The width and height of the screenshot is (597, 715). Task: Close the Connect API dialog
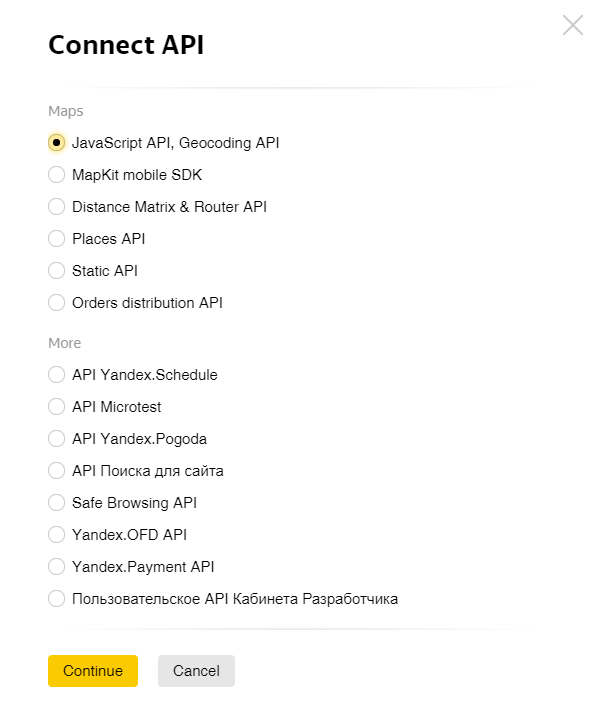coord(573,25)
